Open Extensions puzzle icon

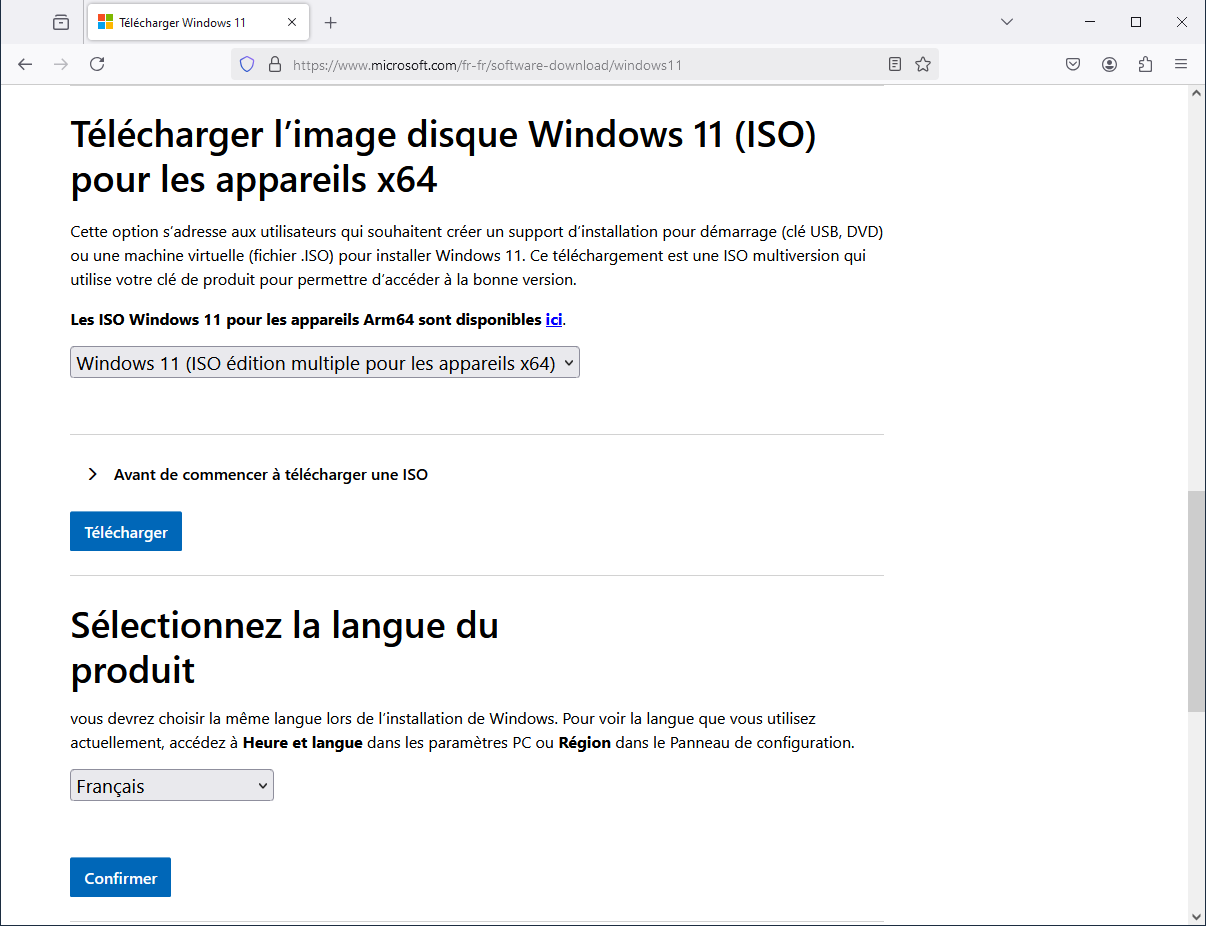coord(1145,64)
